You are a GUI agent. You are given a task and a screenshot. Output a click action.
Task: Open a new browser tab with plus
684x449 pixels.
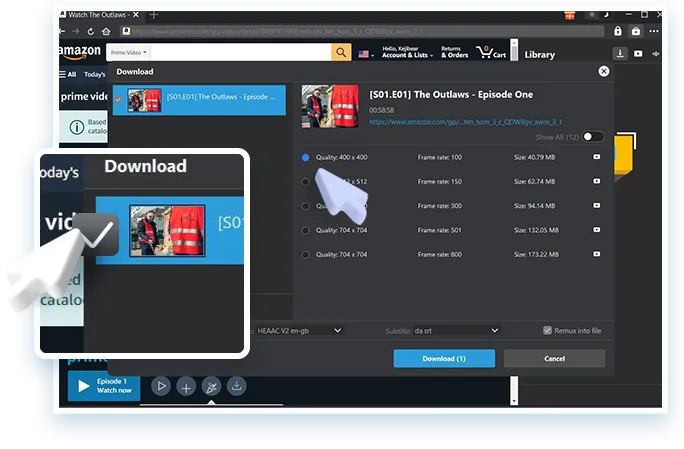[x=154, y=15]
